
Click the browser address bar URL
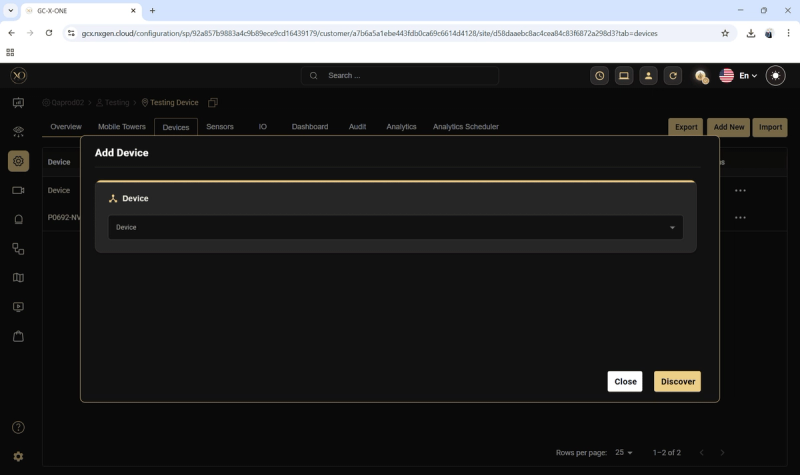point(369,33)
